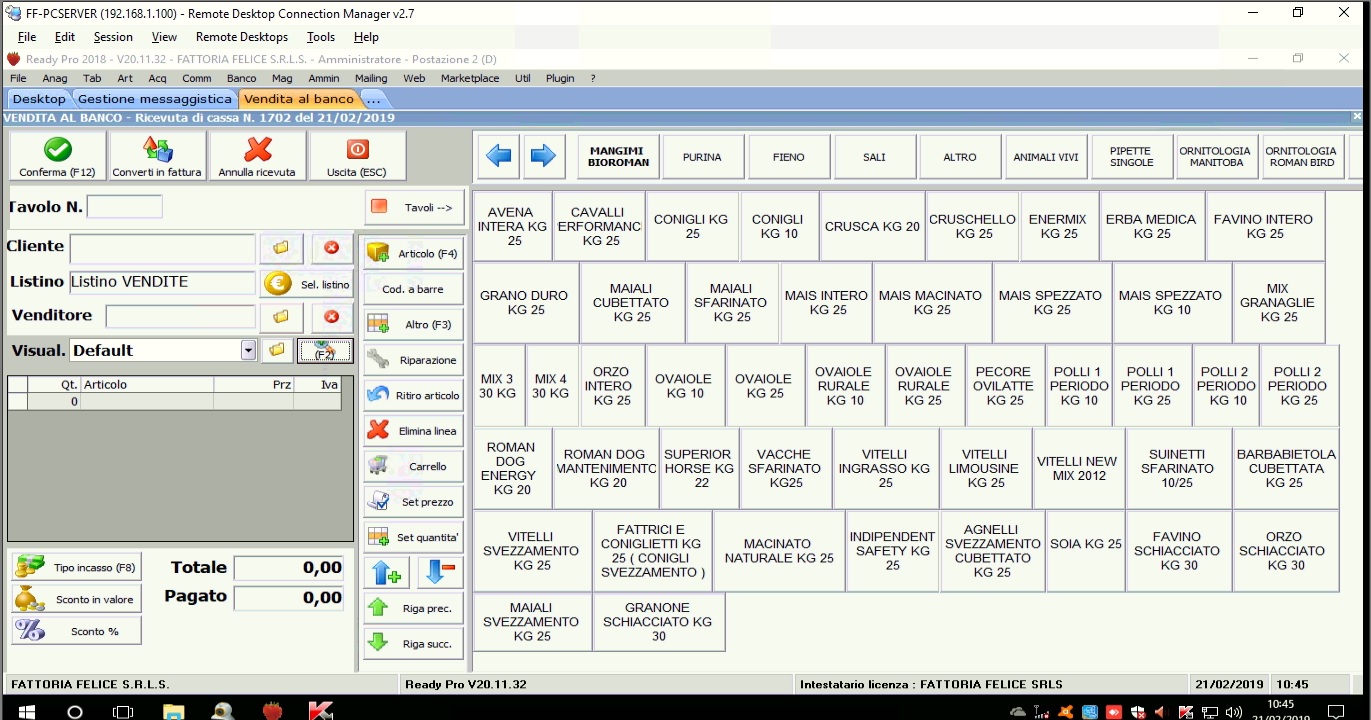Exit with the Uscita (ESC) button
Image resolution: width=1371 pixels, height=720 pixels.
click(x=357, y=157)
